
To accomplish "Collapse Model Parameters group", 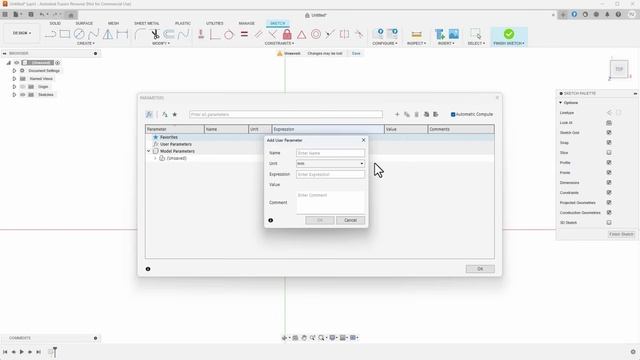I will pos(149,151).
